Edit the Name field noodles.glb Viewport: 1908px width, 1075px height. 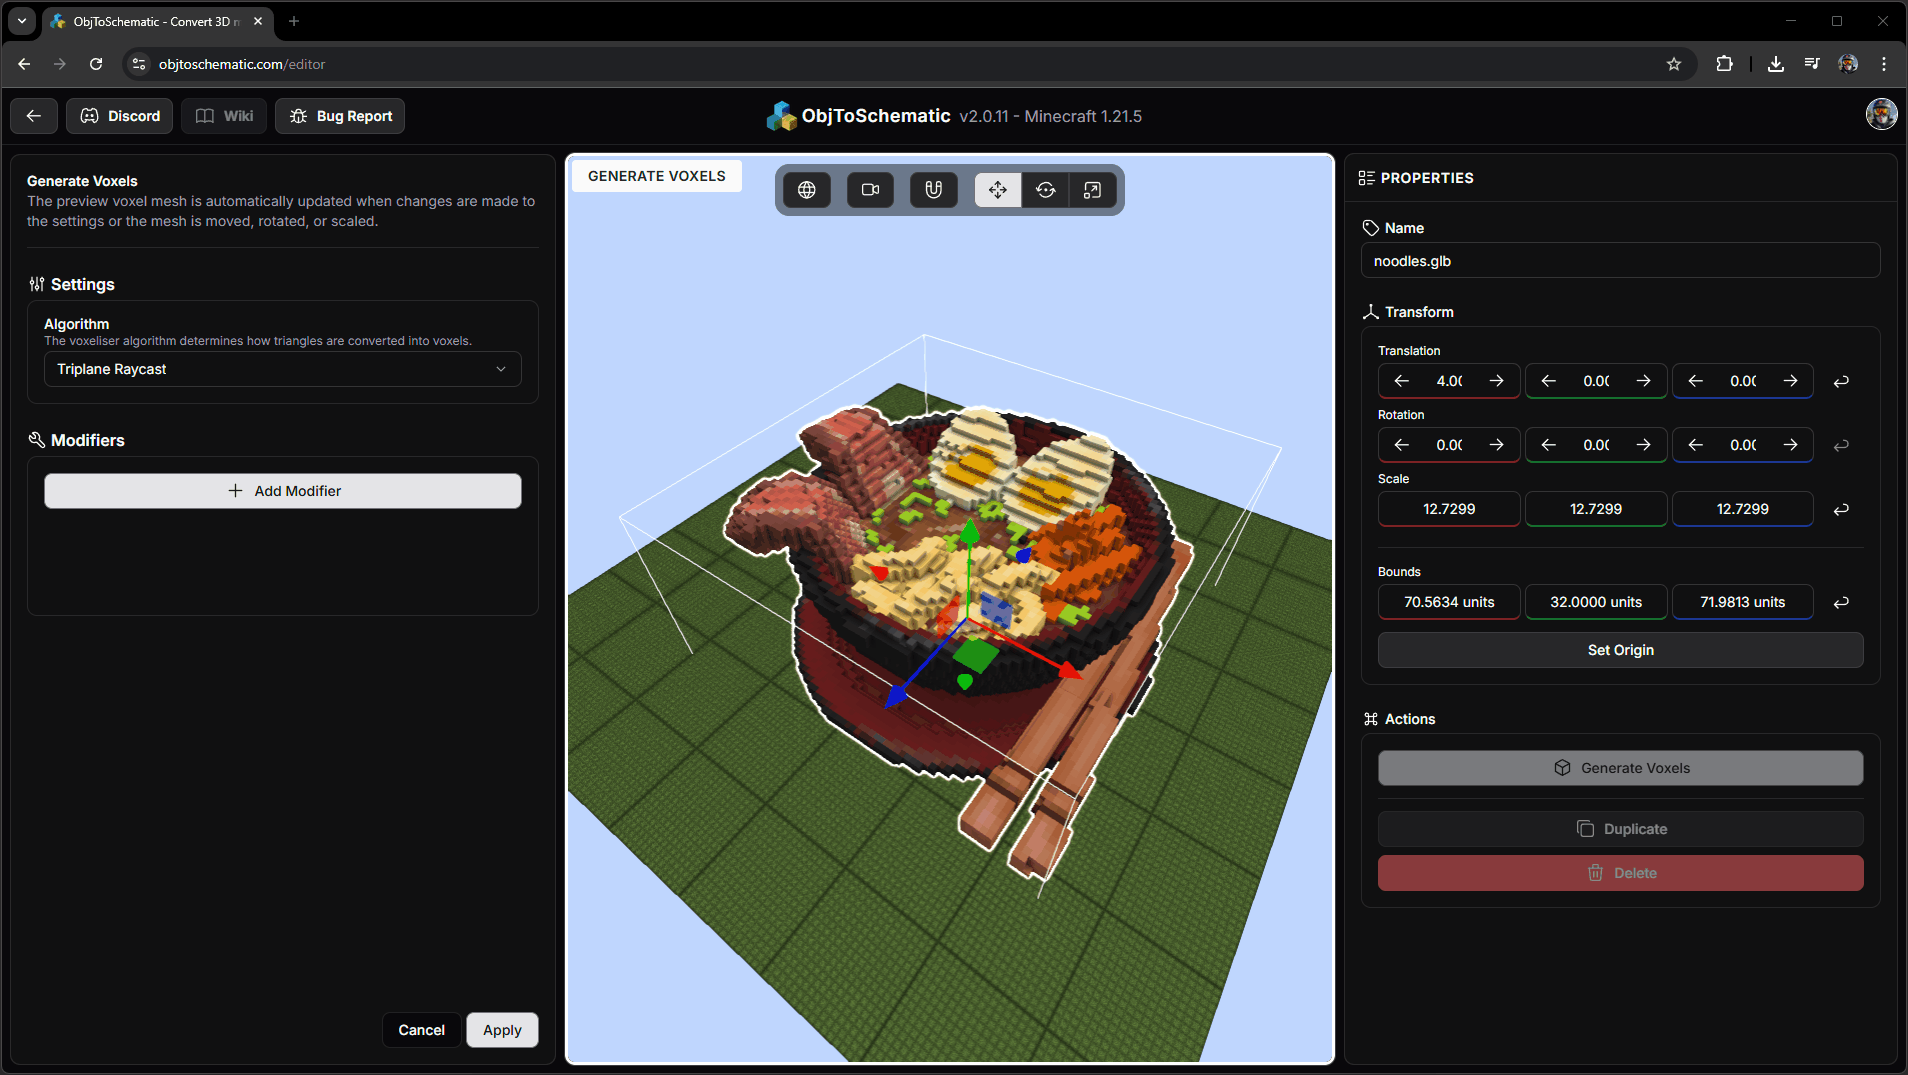pos(1620,261)
